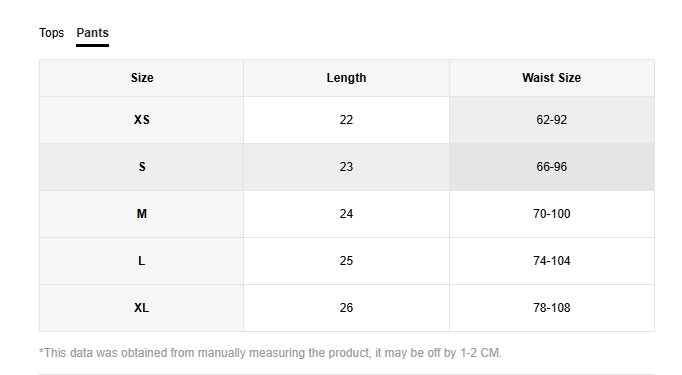Click waist size 74-104 cell
This screenshot has height=375, width=682.
point(552,261)
